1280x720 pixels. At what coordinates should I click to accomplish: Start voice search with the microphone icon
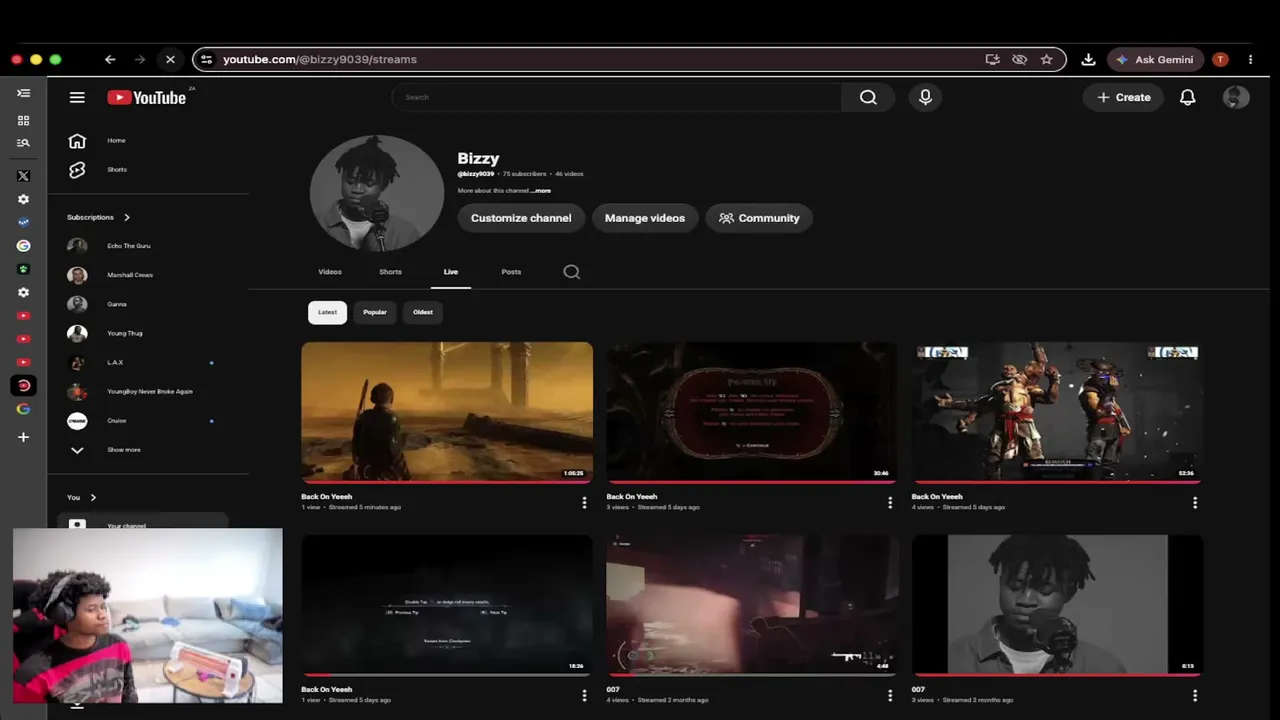tap(925, 97)
